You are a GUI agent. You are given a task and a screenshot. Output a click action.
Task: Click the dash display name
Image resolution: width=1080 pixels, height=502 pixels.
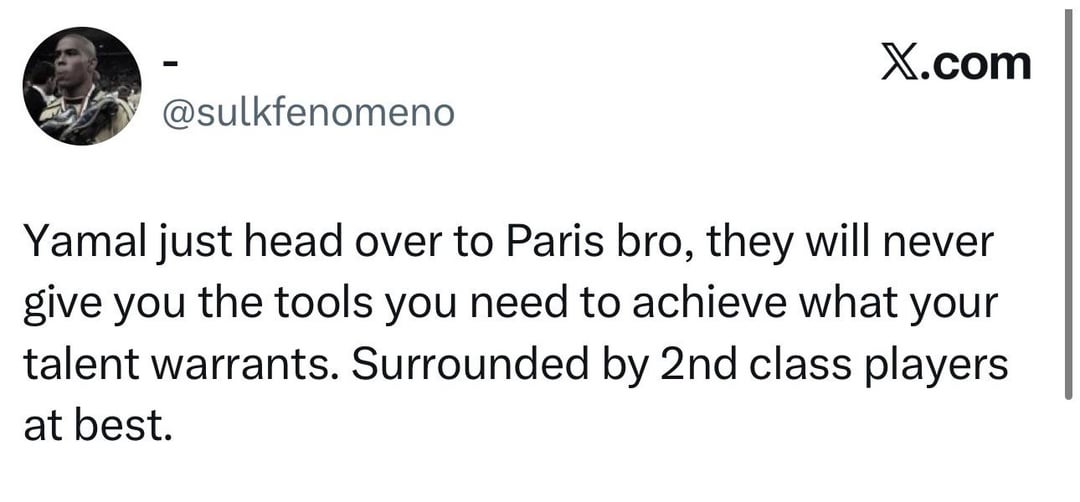point(170,63)
